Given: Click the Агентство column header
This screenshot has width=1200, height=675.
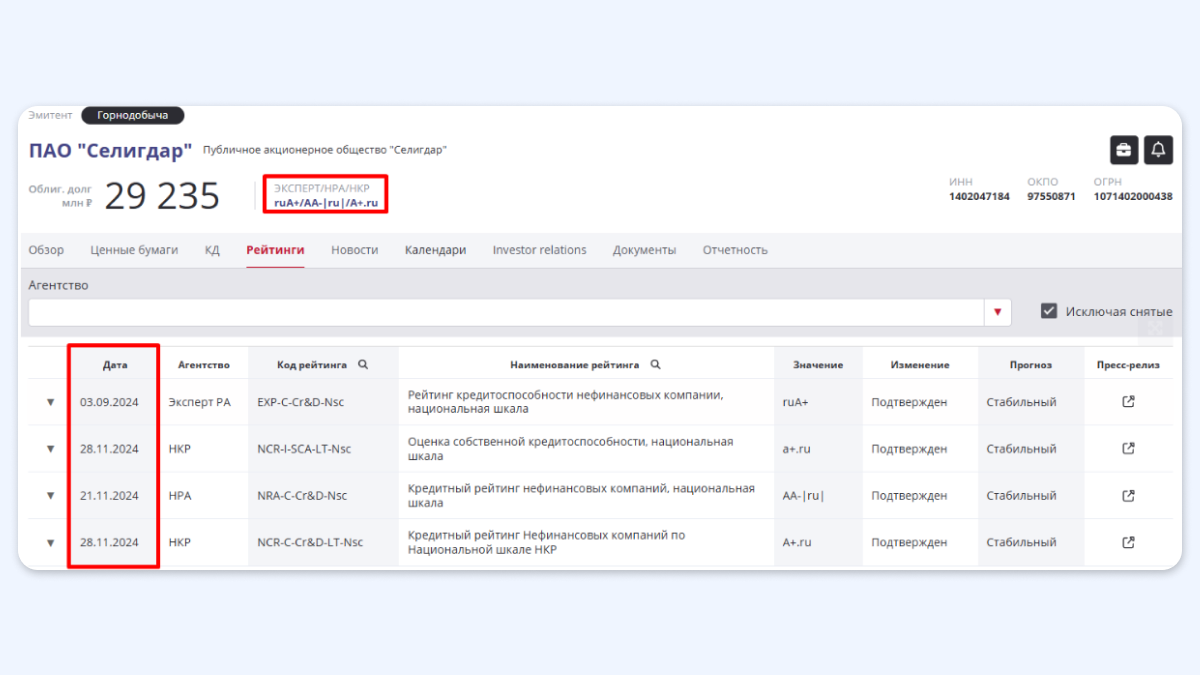Looking at the screenshot, I should point(204,365).
